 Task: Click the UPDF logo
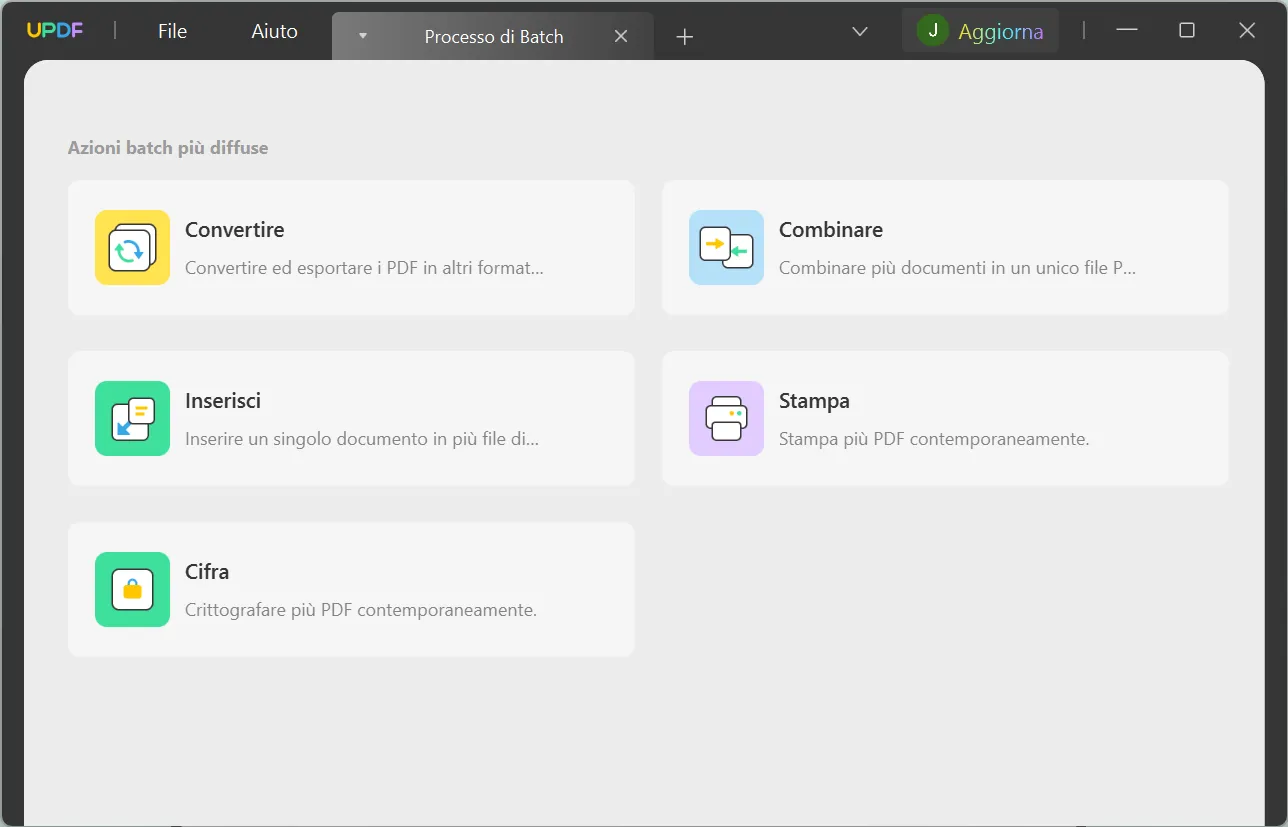[55, 30]
